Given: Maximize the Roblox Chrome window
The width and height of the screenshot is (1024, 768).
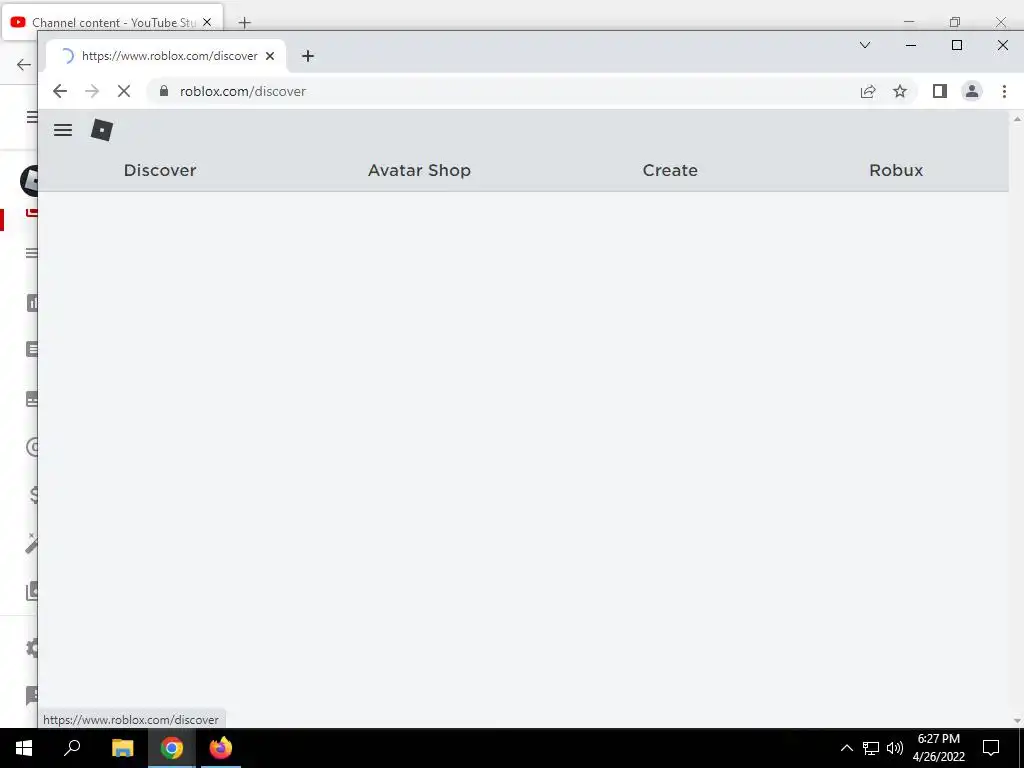Looking at the screenshot, I should tap(957, 45).
